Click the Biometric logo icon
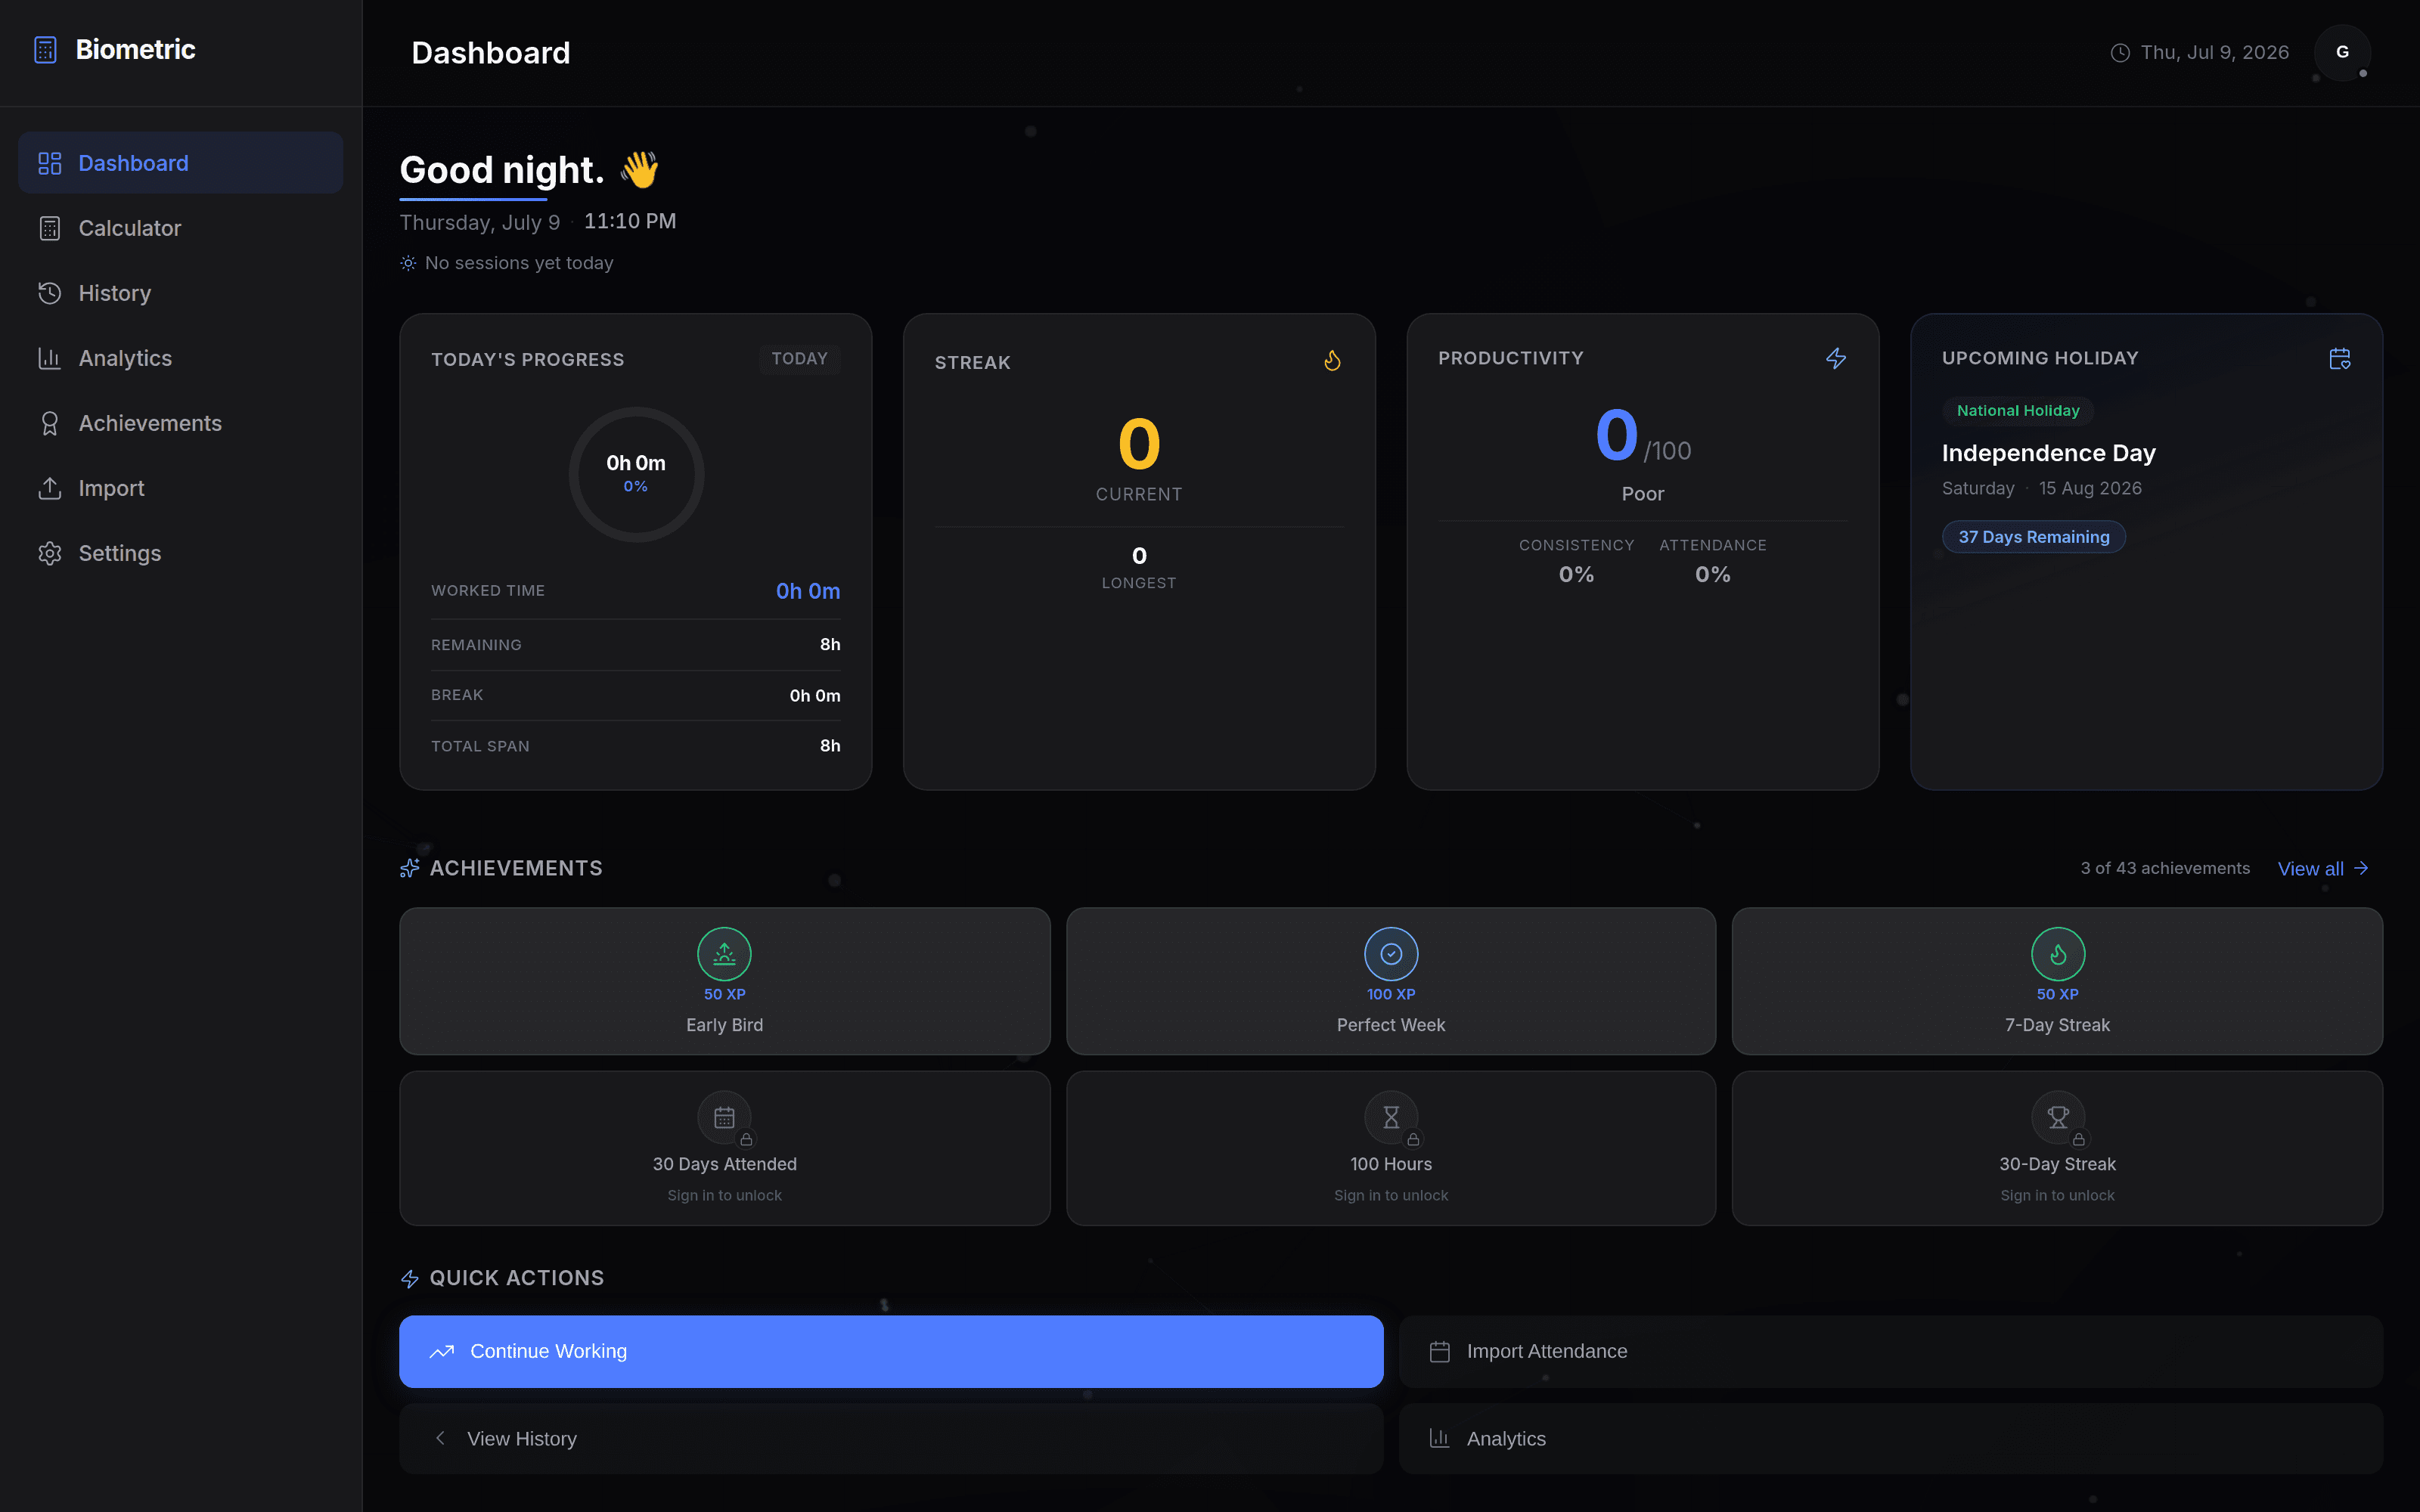This screenshot has width=2420, height=1512. point(45,50)
